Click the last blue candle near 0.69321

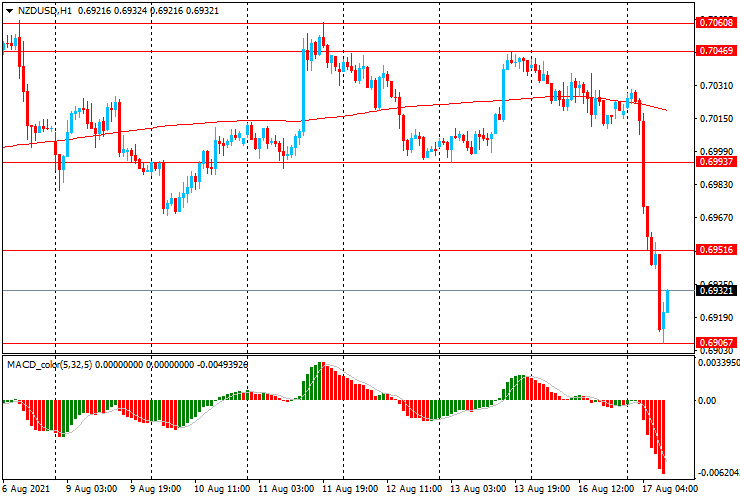coord(667,301)
